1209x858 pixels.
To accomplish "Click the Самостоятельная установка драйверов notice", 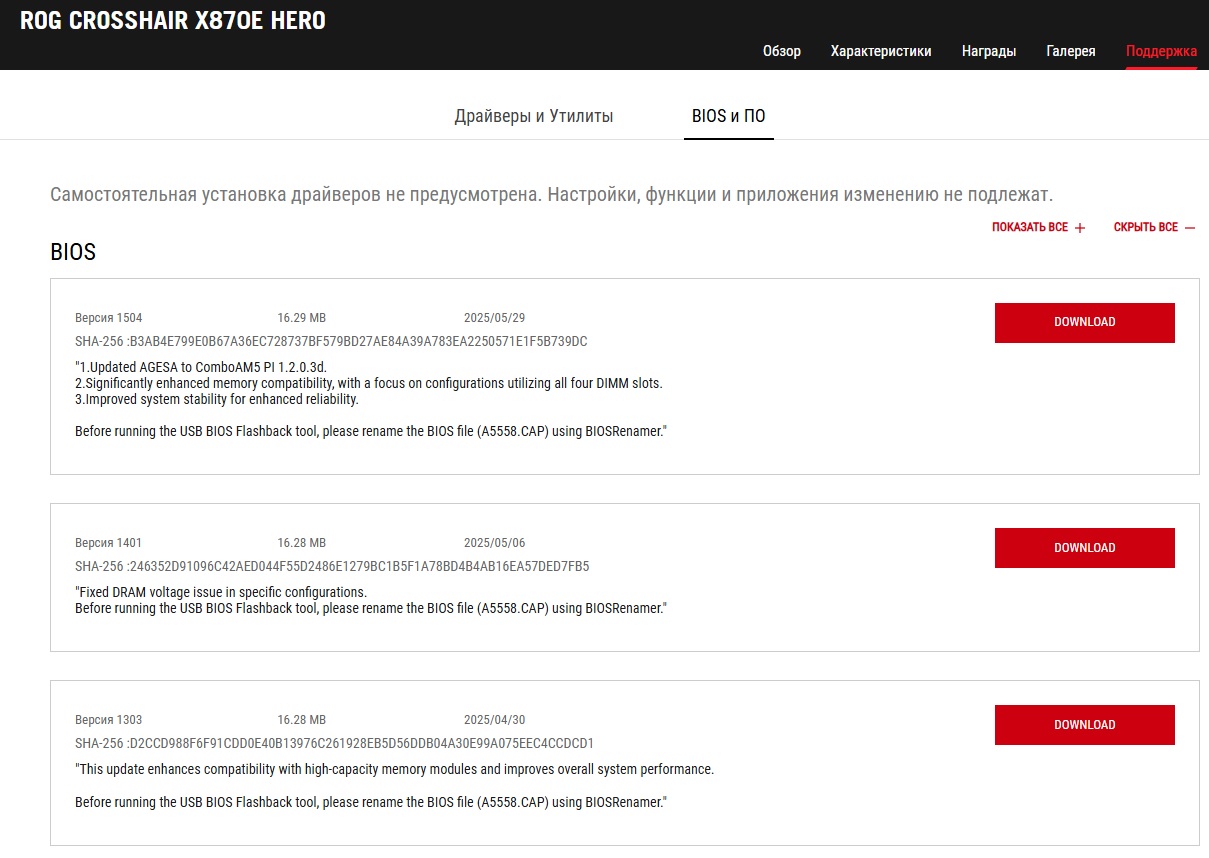I will (x=552, y=194).
